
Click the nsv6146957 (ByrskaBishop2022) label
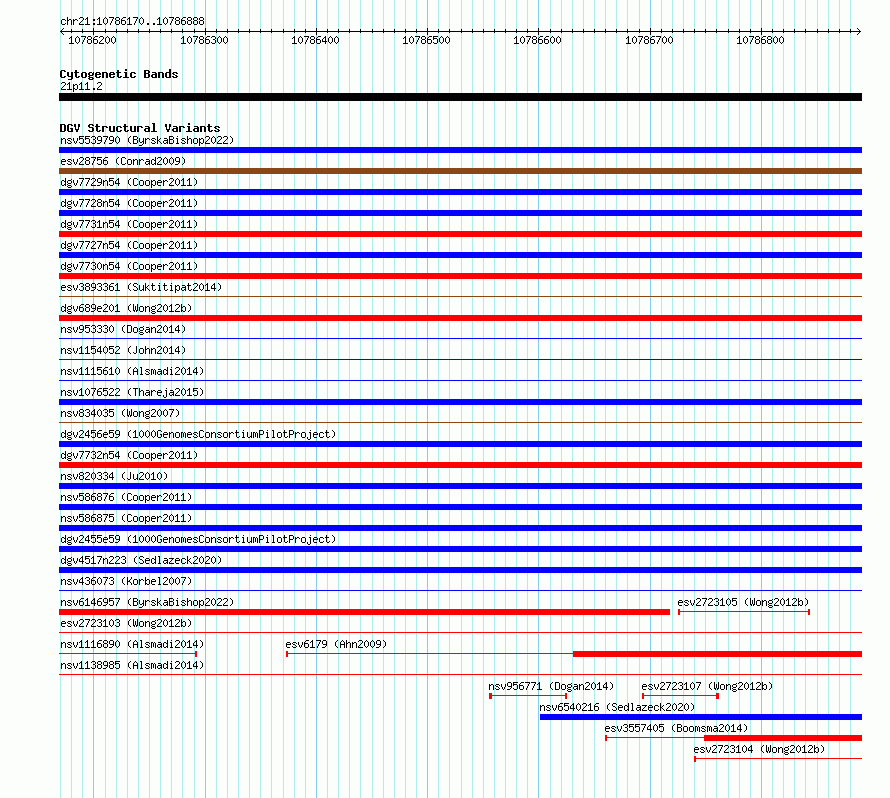coord(147,602)
